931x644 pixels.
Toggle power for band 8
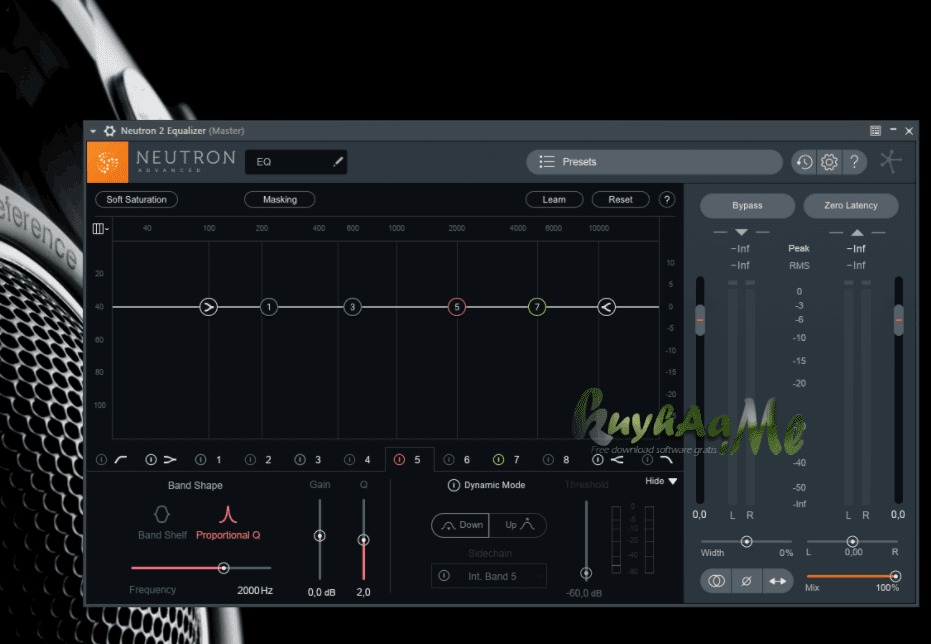548,459
